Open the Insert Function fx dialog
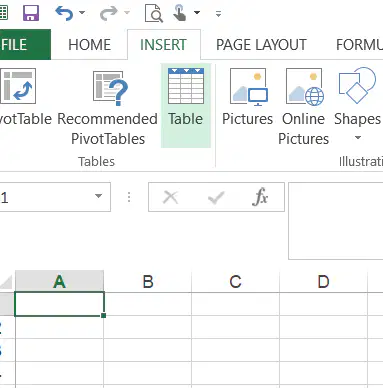The image size is (383, 388). 260,197
